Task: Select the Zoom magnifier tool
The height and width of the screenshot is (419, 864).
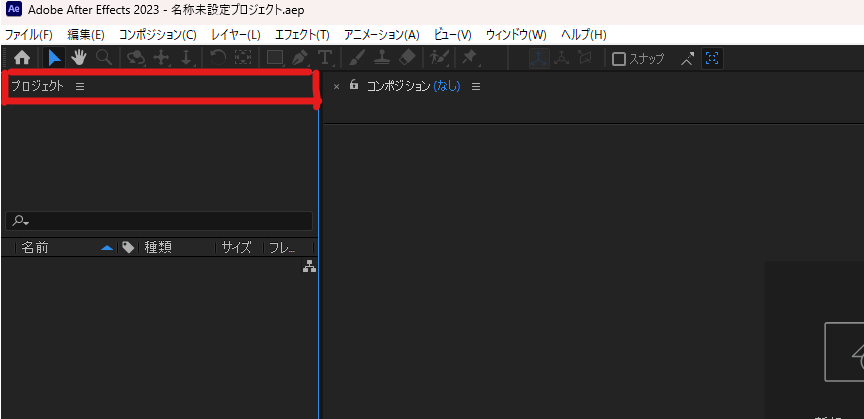Action: click(104, 57)
